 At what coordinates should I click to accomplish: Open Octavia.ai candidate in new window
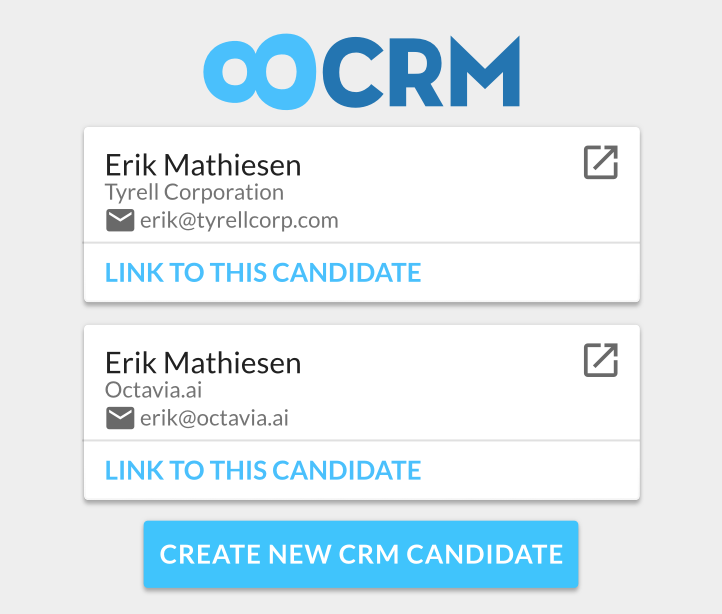(x=601, y=360)
